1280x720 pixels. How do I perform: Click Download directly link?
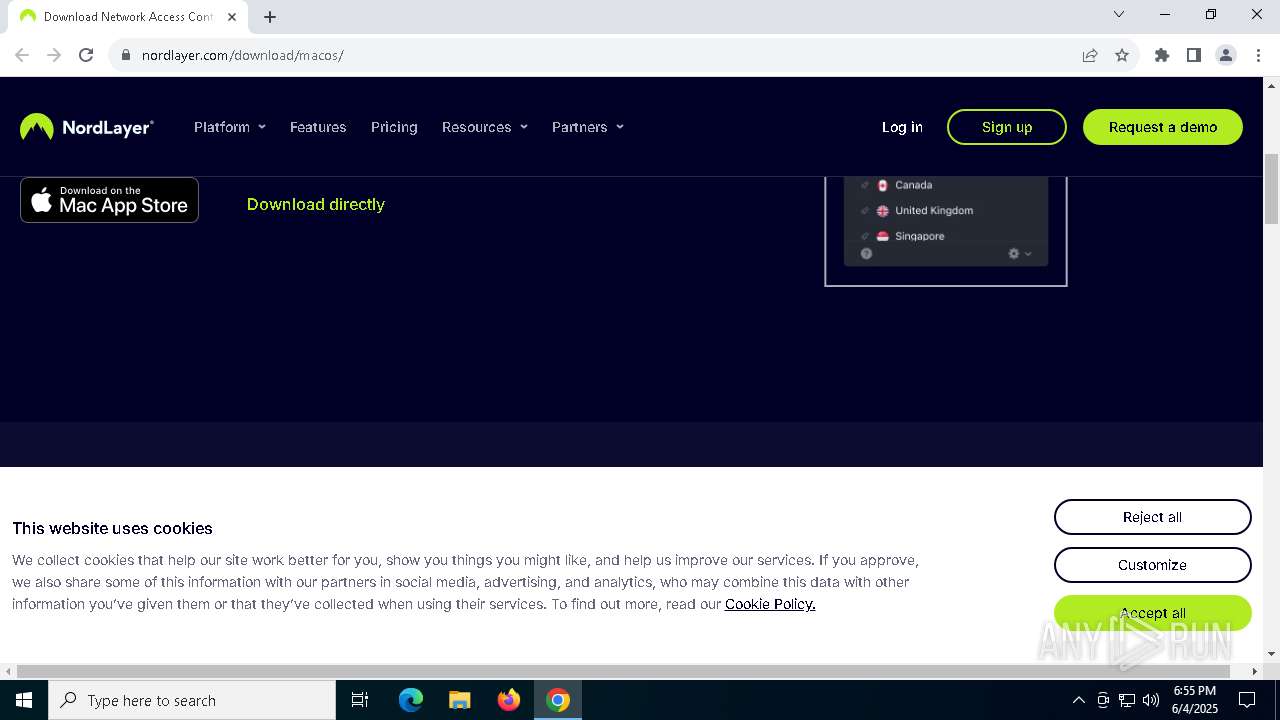coord(316,204)
